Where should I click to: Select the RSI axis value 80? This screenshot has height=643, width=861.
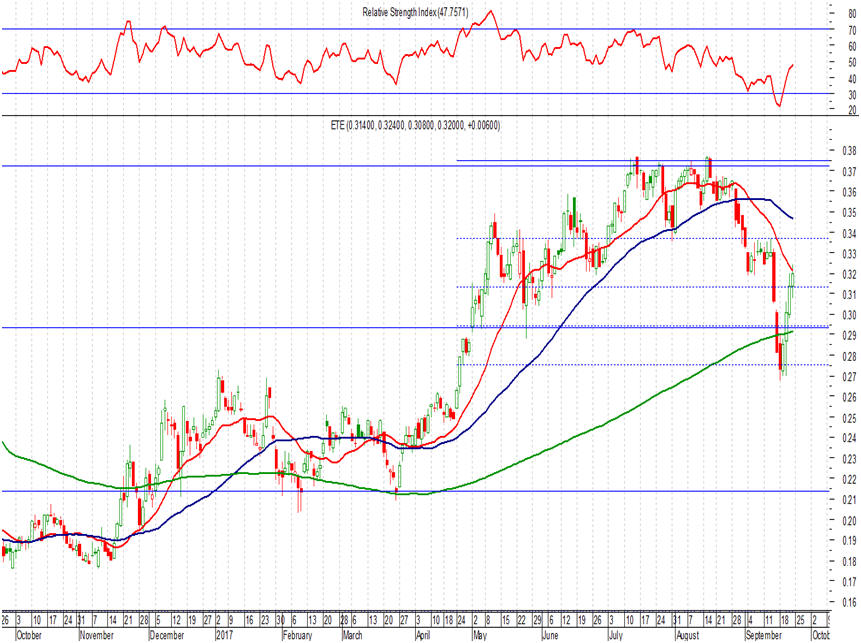point(852,15)
